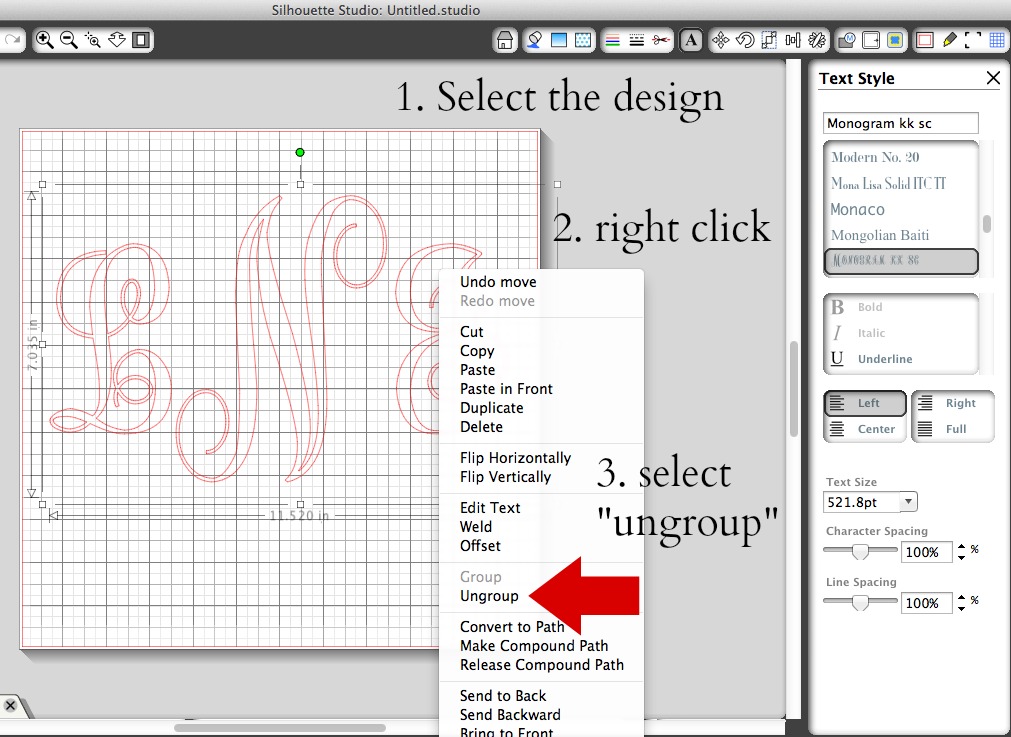Open the Fill Gradient panel icon
Viewport: 1011px width, 737px height.
[x=559, y=40]
